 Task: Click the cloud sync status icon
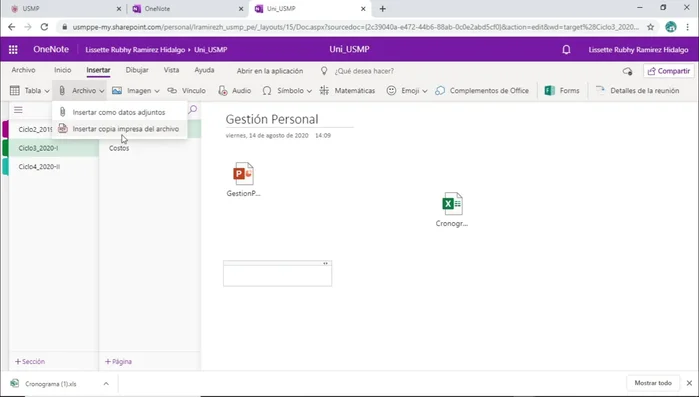click(627, 71)
